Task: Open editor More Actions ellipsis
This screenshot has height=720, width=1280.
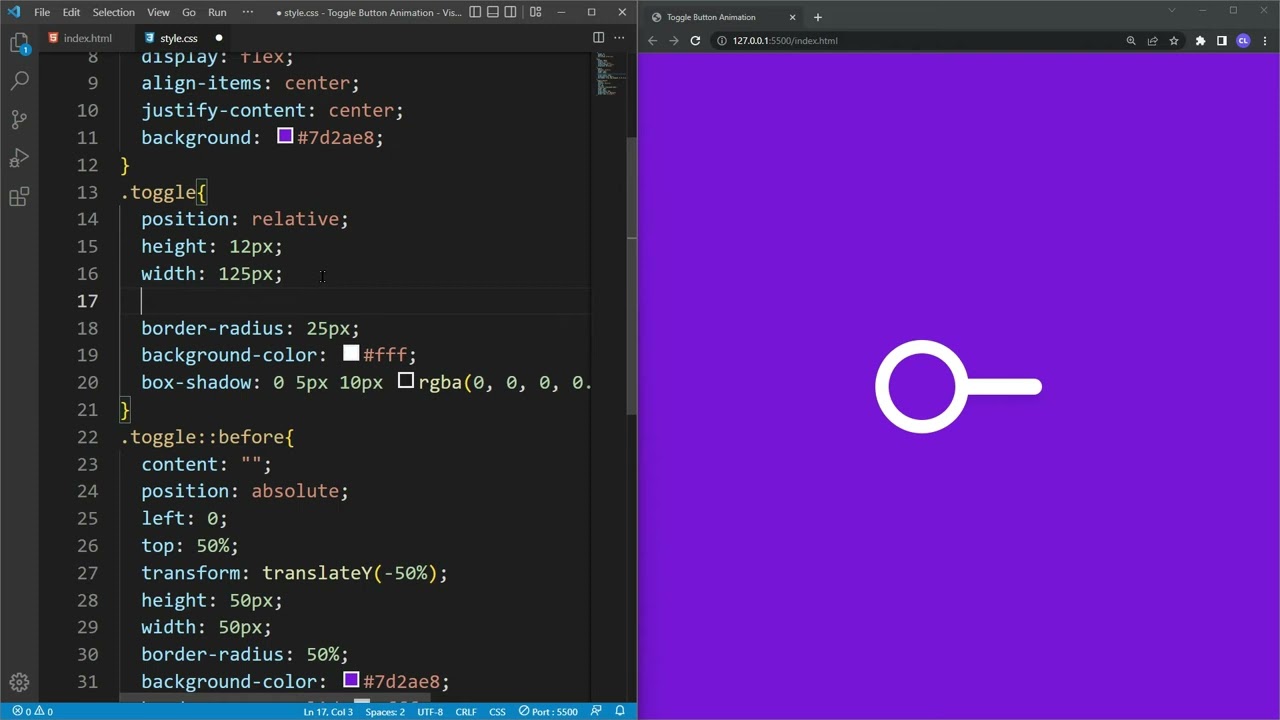Action: (619, 38)
